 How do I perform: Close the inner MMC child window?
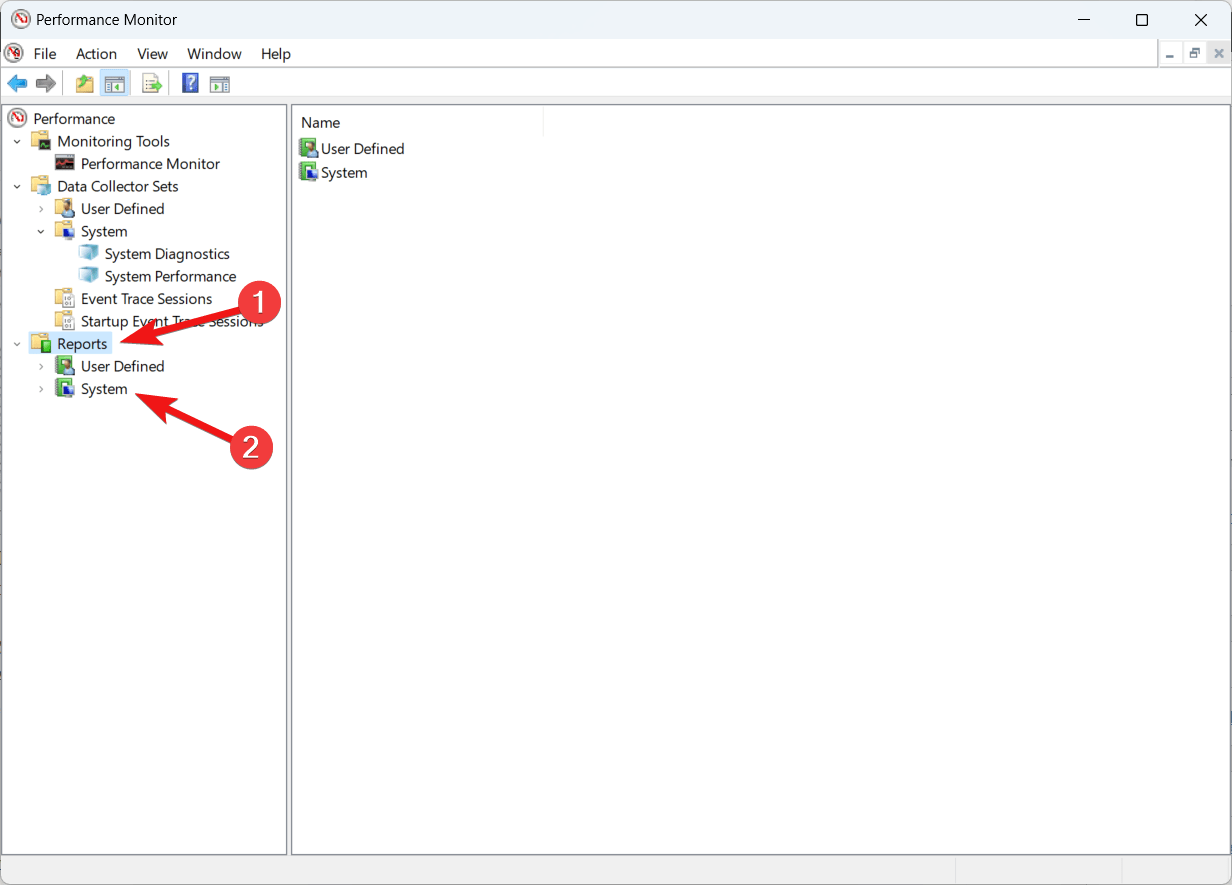pyautogui.click(x=1219, y=53)
